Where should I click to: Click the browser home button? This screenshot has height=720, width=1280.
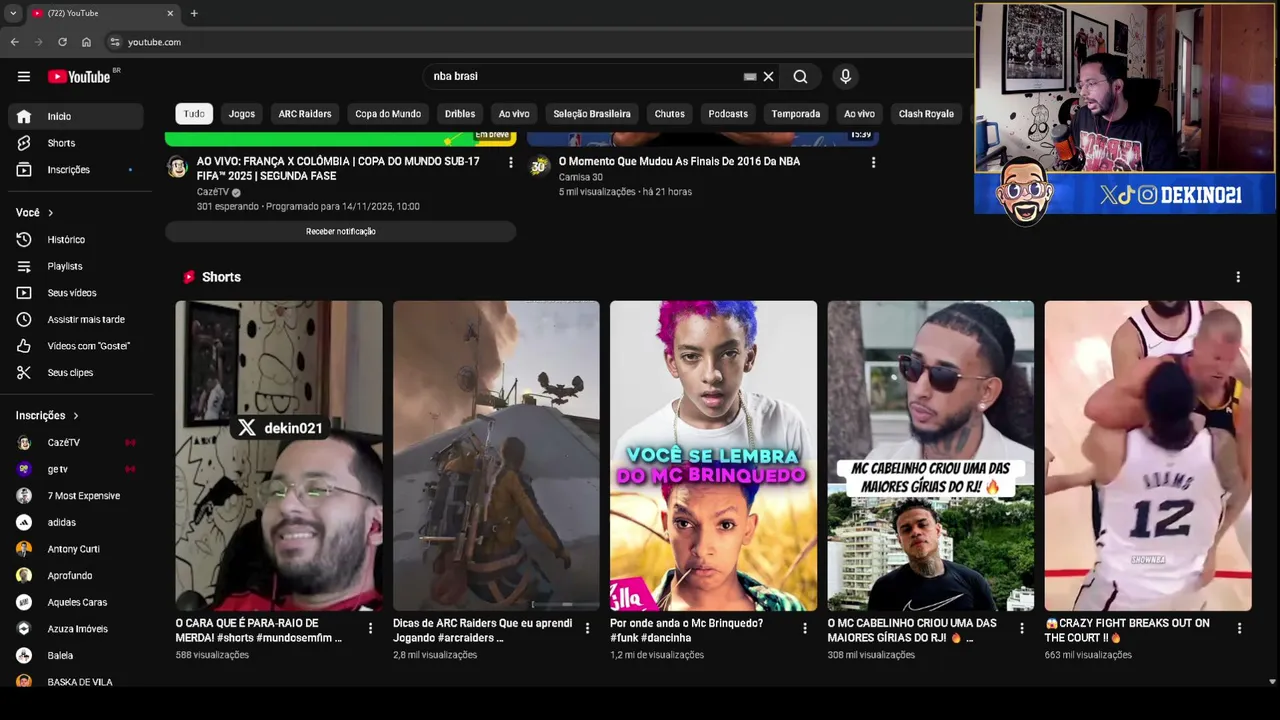(x=86, y=42)
